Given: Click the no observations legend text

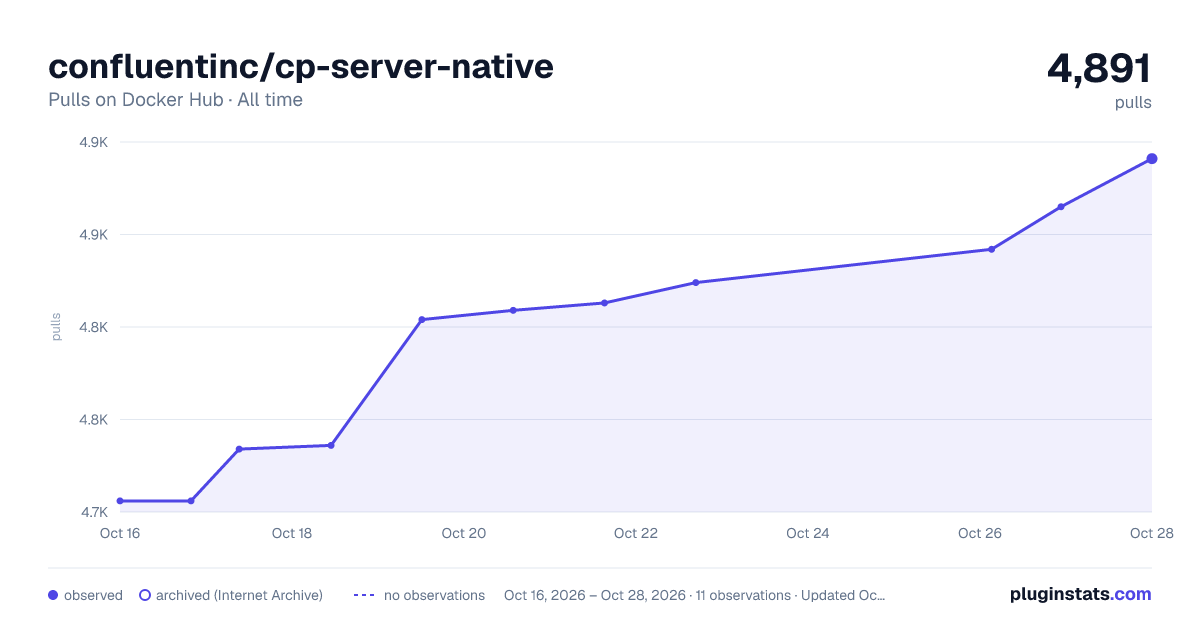Looking at the screenshot, I should [x=434, y=595].
